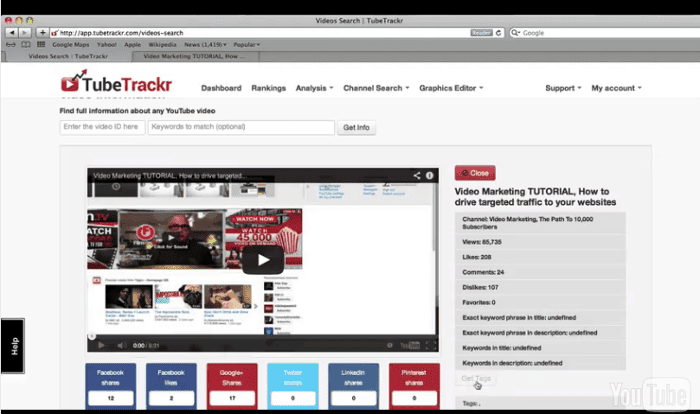Expand the Popular bookmarks folder

click(x=246, y=45)
